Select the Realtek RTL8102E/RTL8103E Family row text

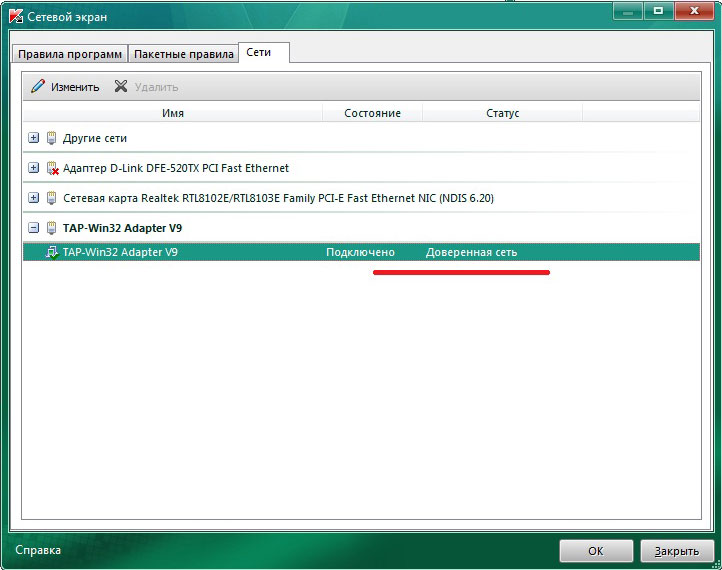(278, 198)
